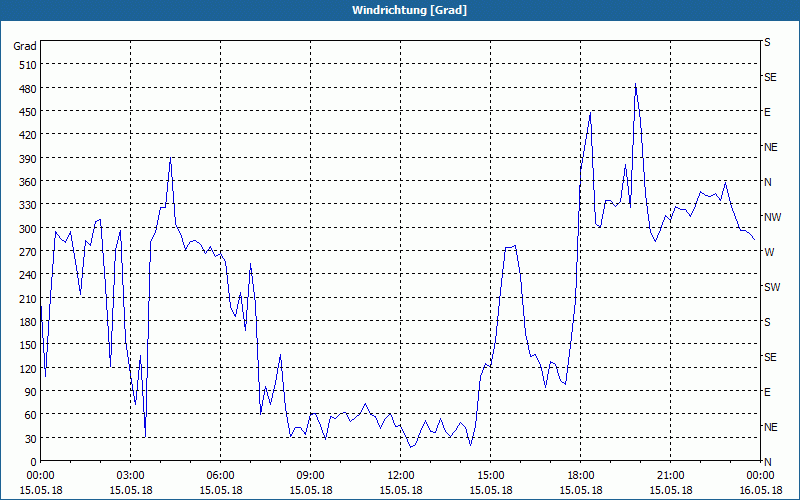Click the 450 degree axis value
The image size is (800, 500).
click(x=28, y=112)
